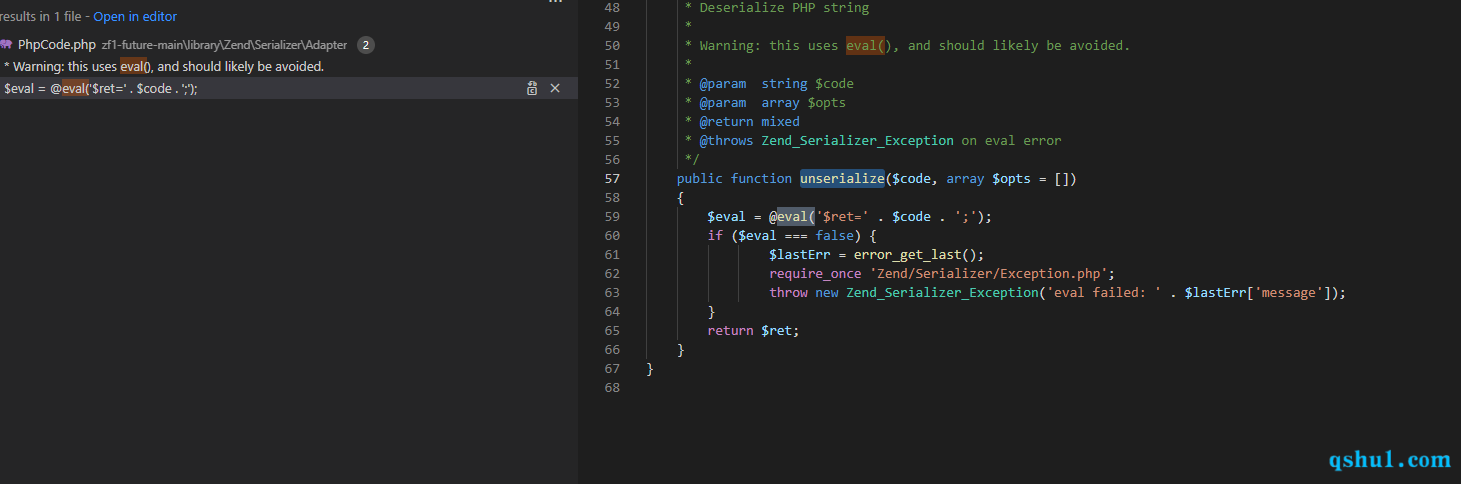
Task: Click 'array $opts = []' parameter
Action: [x=1007, y=179]
